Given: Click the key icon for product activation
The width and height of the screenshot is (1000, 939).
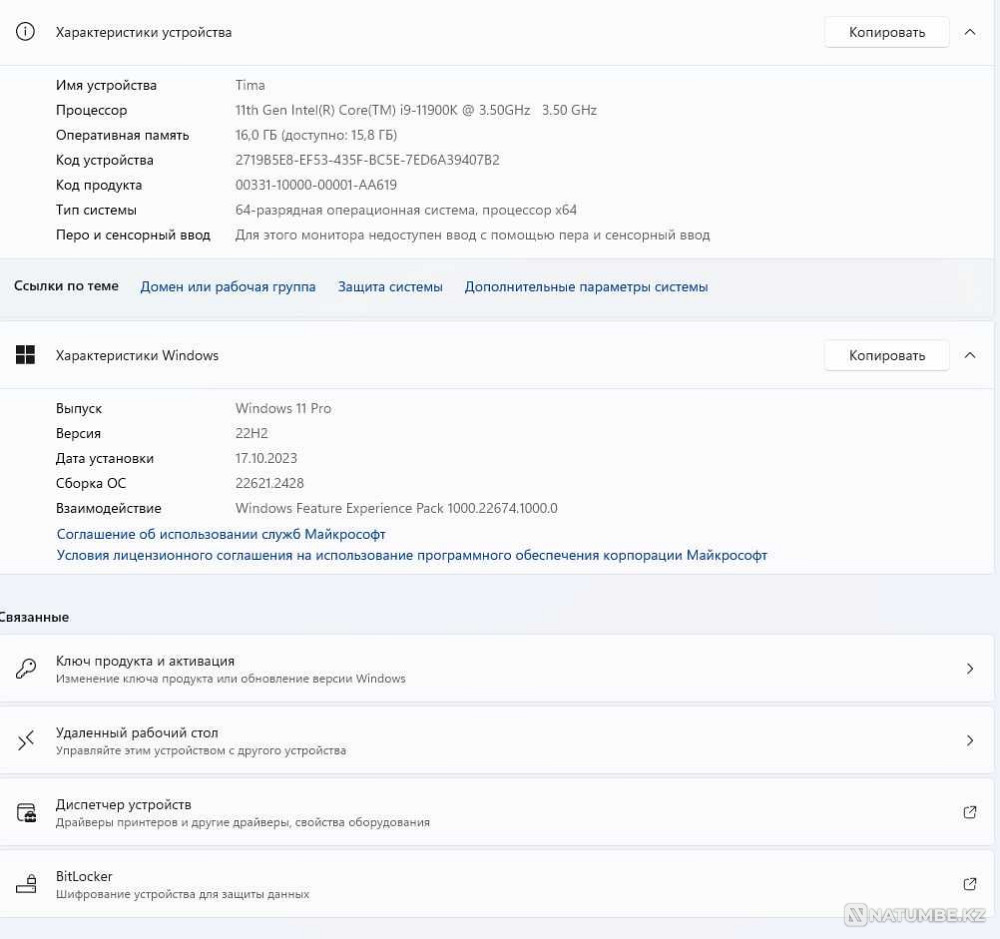Looking at the screenshot, I should click(x=26, y=669).
